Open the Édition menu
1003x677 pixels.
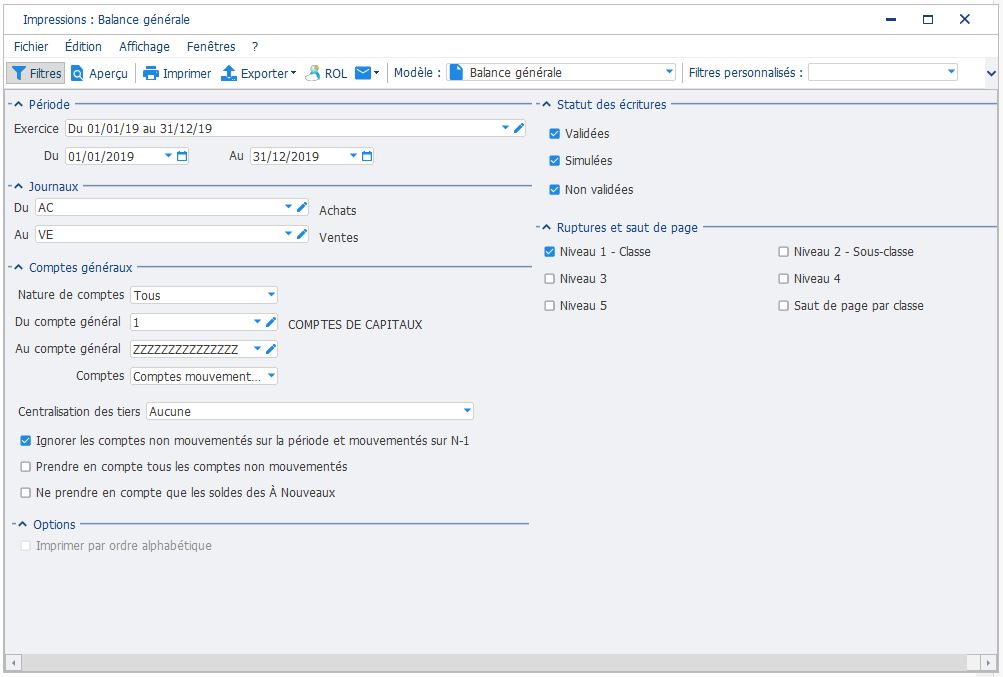tap(83, 46)
